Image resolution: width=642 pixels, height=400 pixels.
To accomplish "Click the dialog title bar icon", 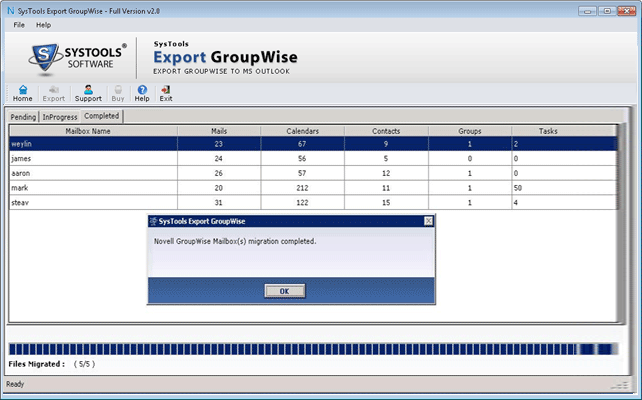I will tap(154, 221).
